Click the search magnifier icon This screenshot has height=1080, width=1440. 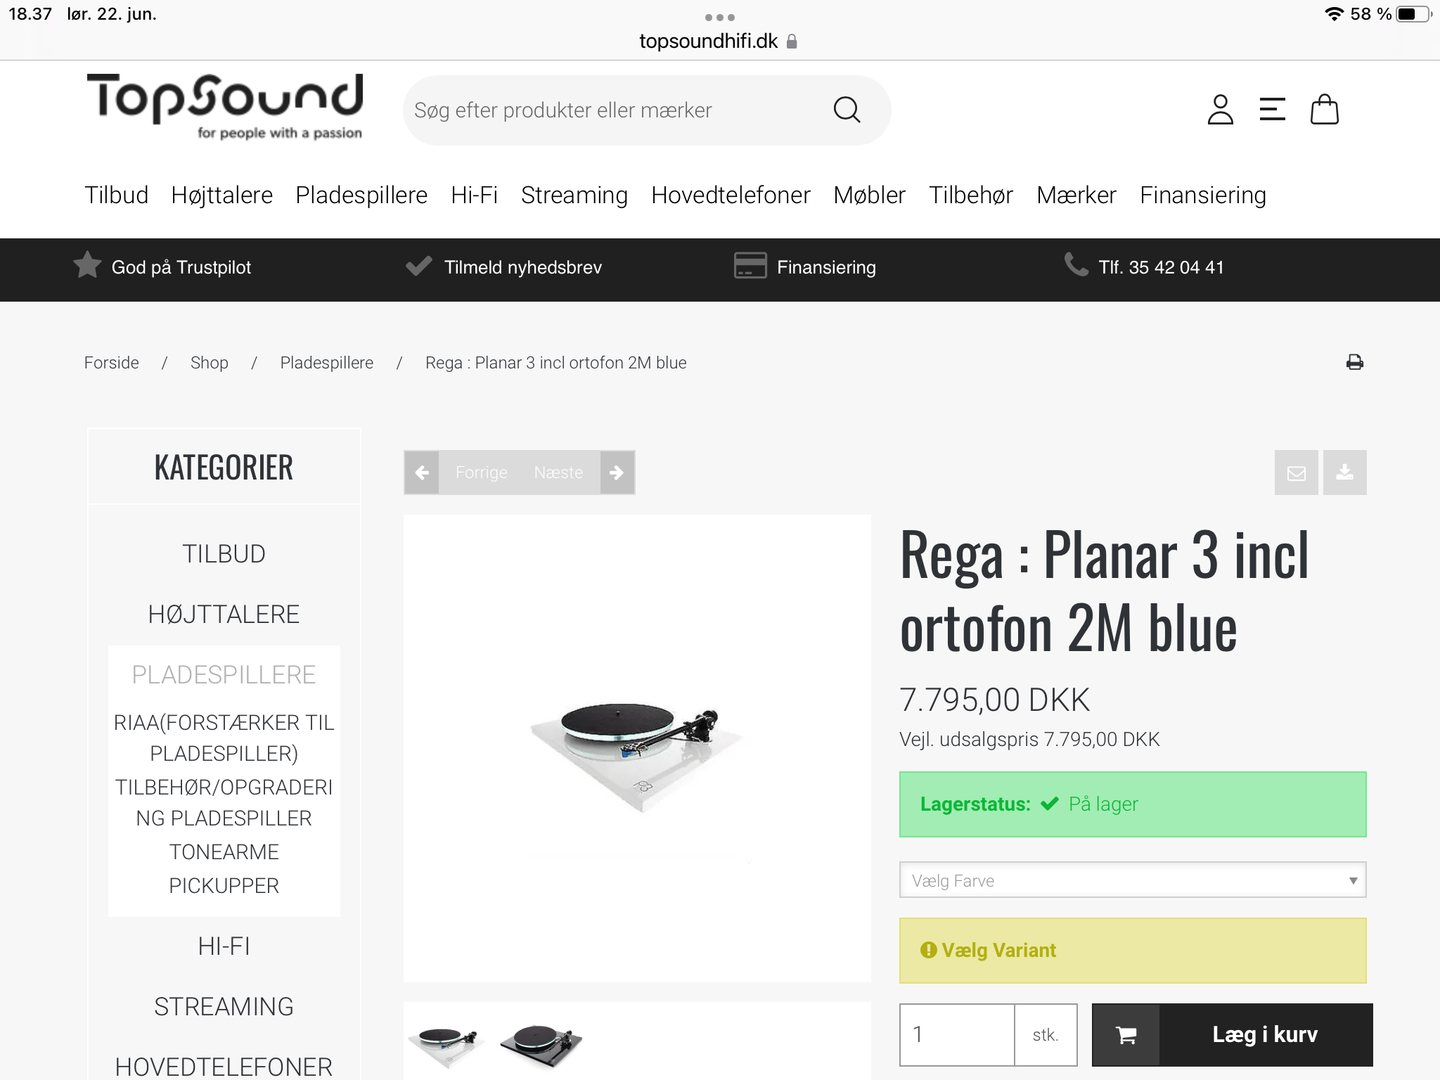pyautogui.click(x=847, y=110)
